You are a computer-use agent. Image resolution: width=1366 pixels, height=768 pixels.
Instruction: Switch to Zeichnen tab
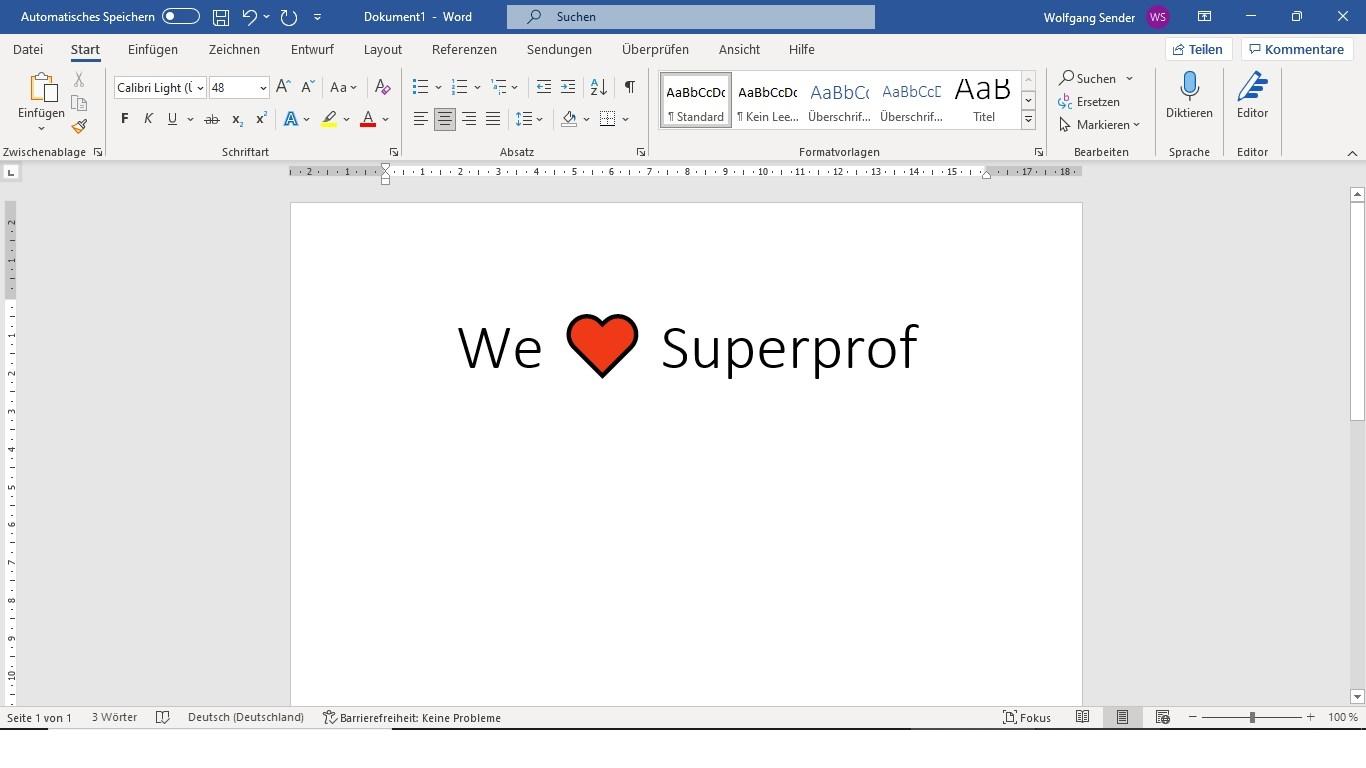[x=234, y=49]
